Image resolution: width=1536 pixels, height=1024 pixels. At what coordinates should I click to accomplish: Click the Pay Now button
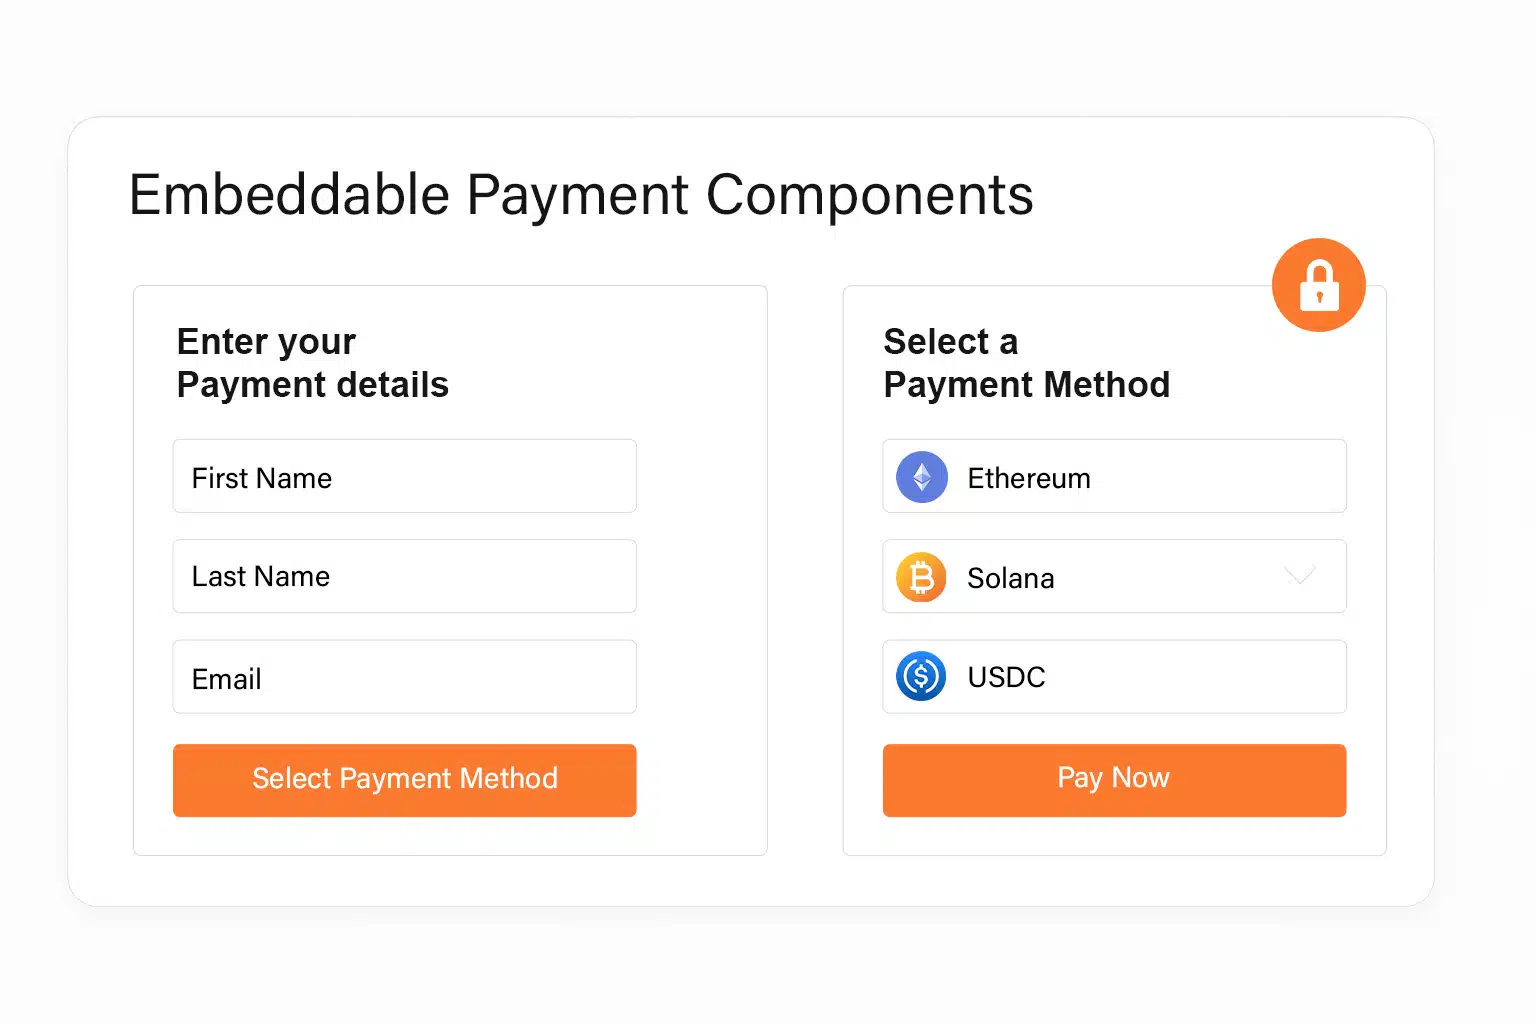tap(1113, 780)
